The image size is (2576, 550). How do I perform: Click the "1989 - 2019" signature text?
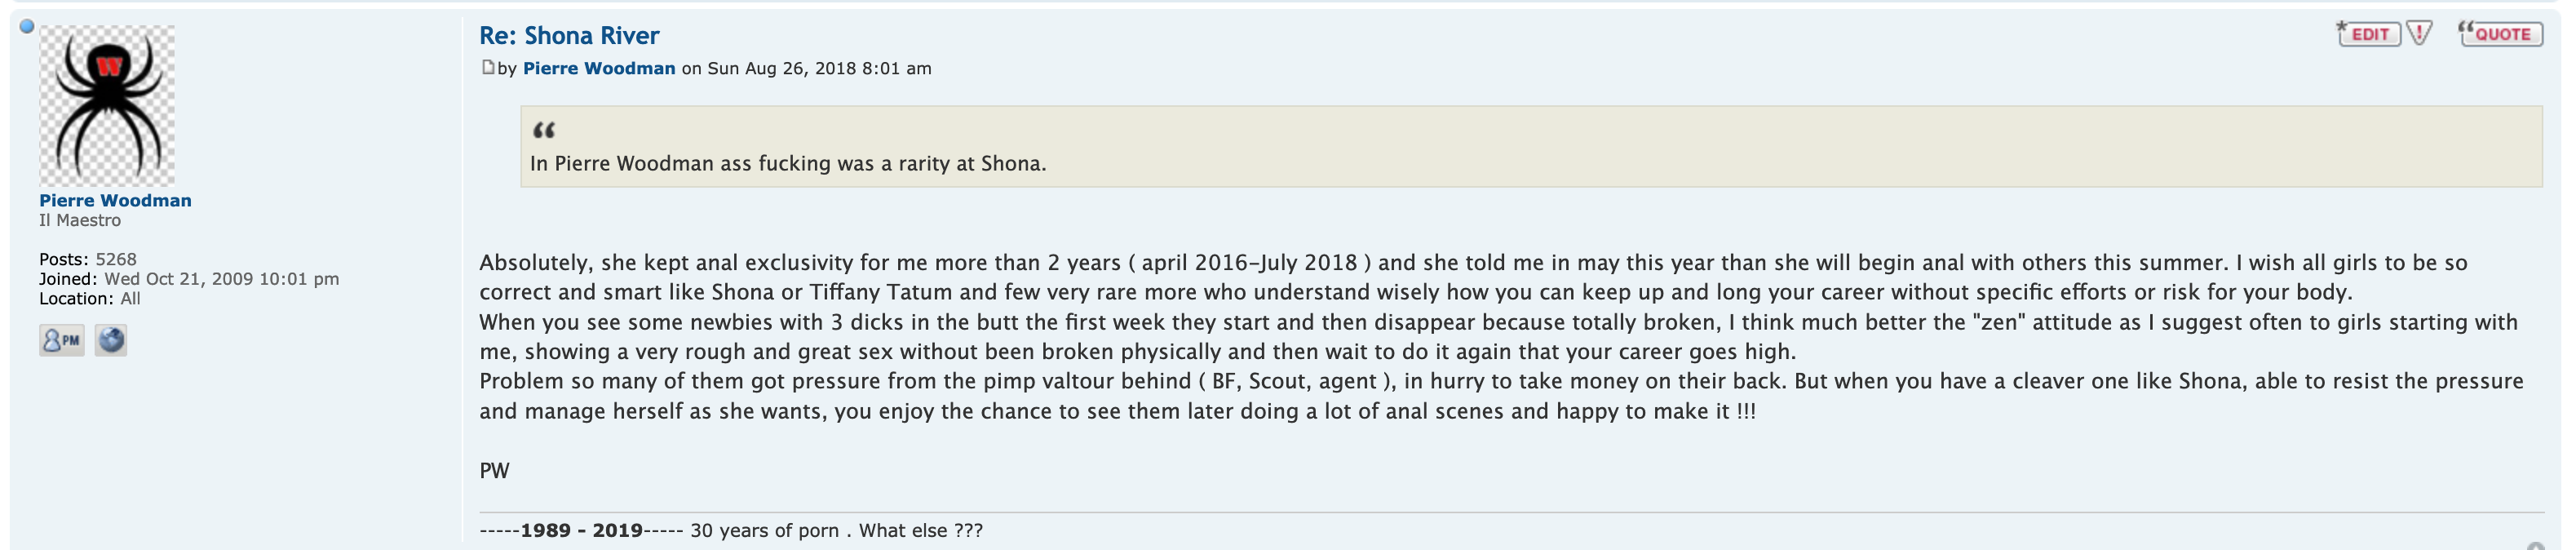pos(581,531)
